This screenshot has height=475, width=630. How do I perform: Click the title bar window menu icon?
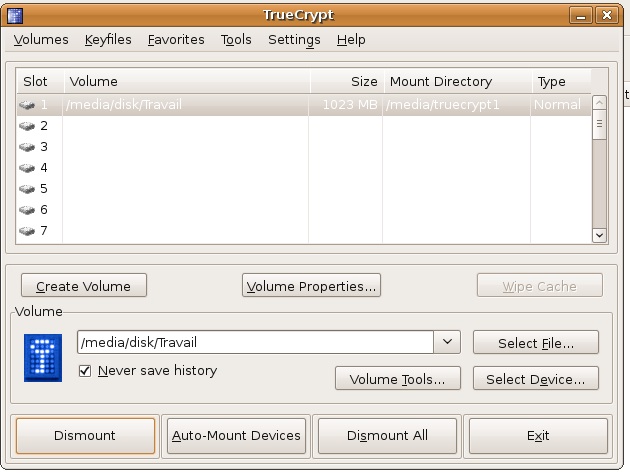[15, 16]
